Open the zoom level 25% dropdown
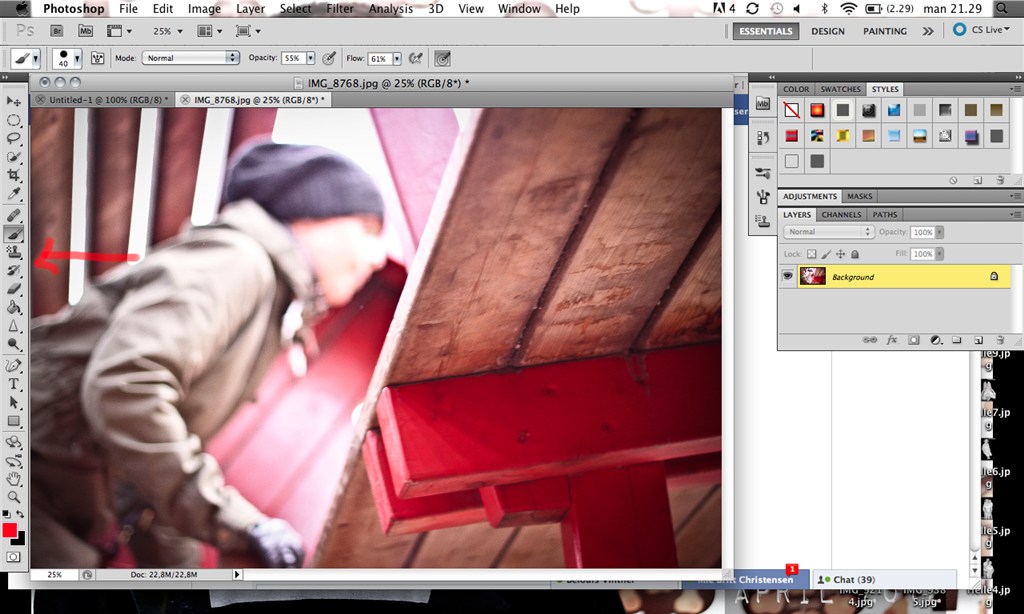Viewport: 1024px width, 614px height. pyautogui.click(x=168, y=31)
